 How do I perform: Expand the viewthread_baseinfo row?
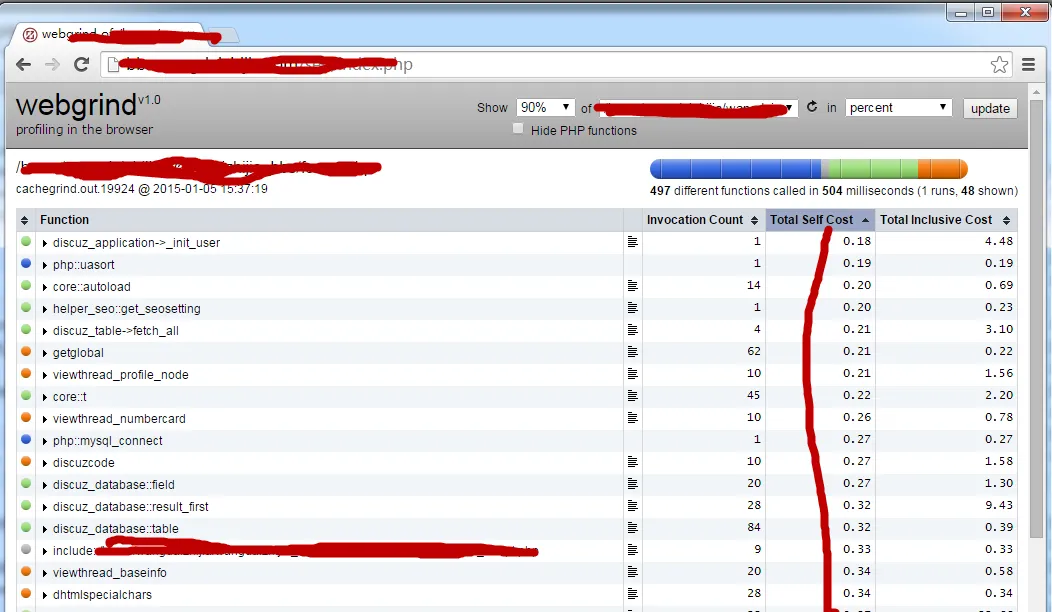click(x=44, y=573)
